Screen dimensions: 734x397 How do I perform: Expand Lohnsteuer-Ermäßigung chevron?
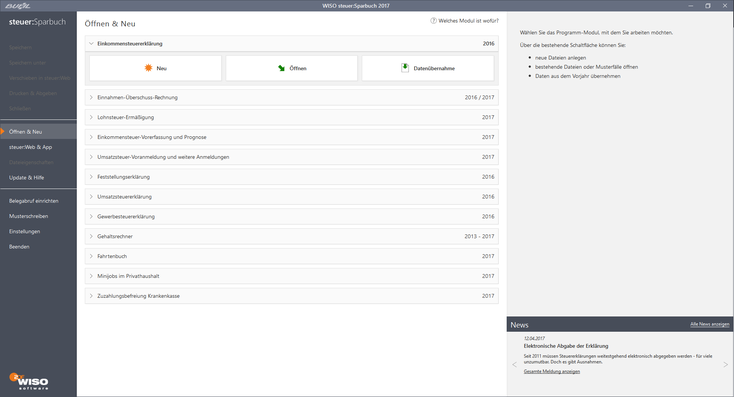tap(91, 117)
